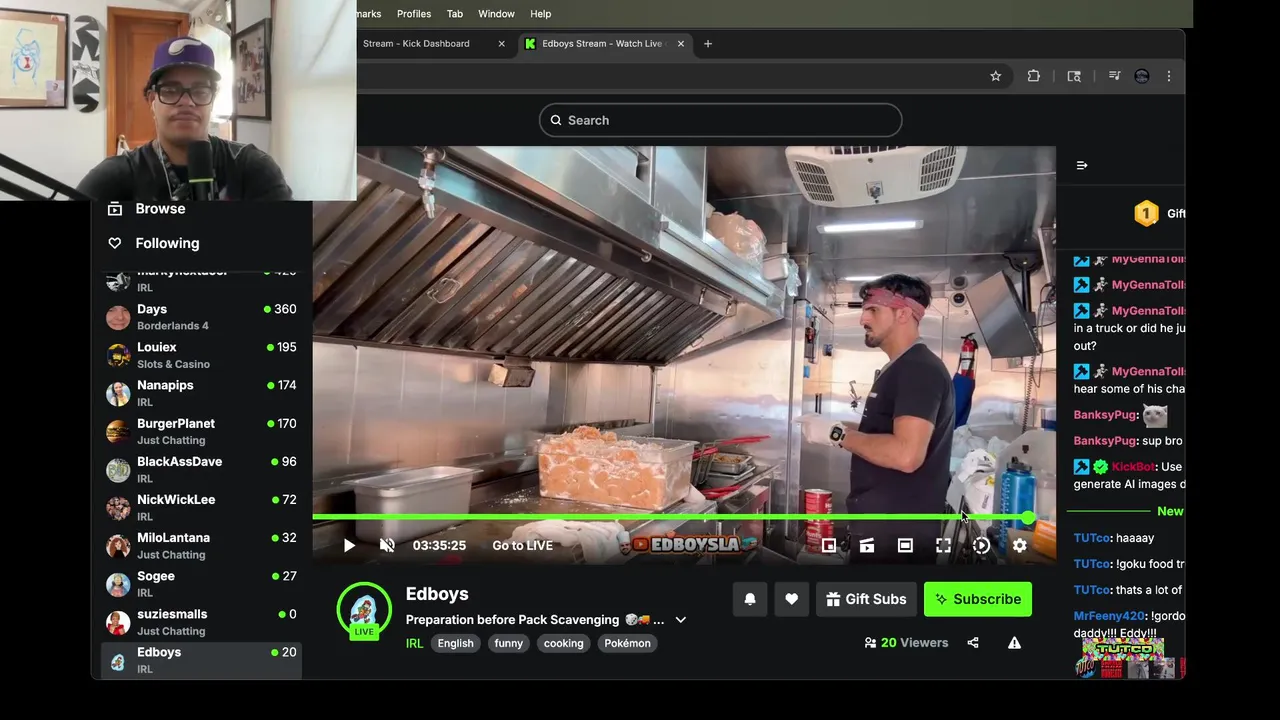Click the Pokémon tag
1280x720 pixels.
(627, 643)
